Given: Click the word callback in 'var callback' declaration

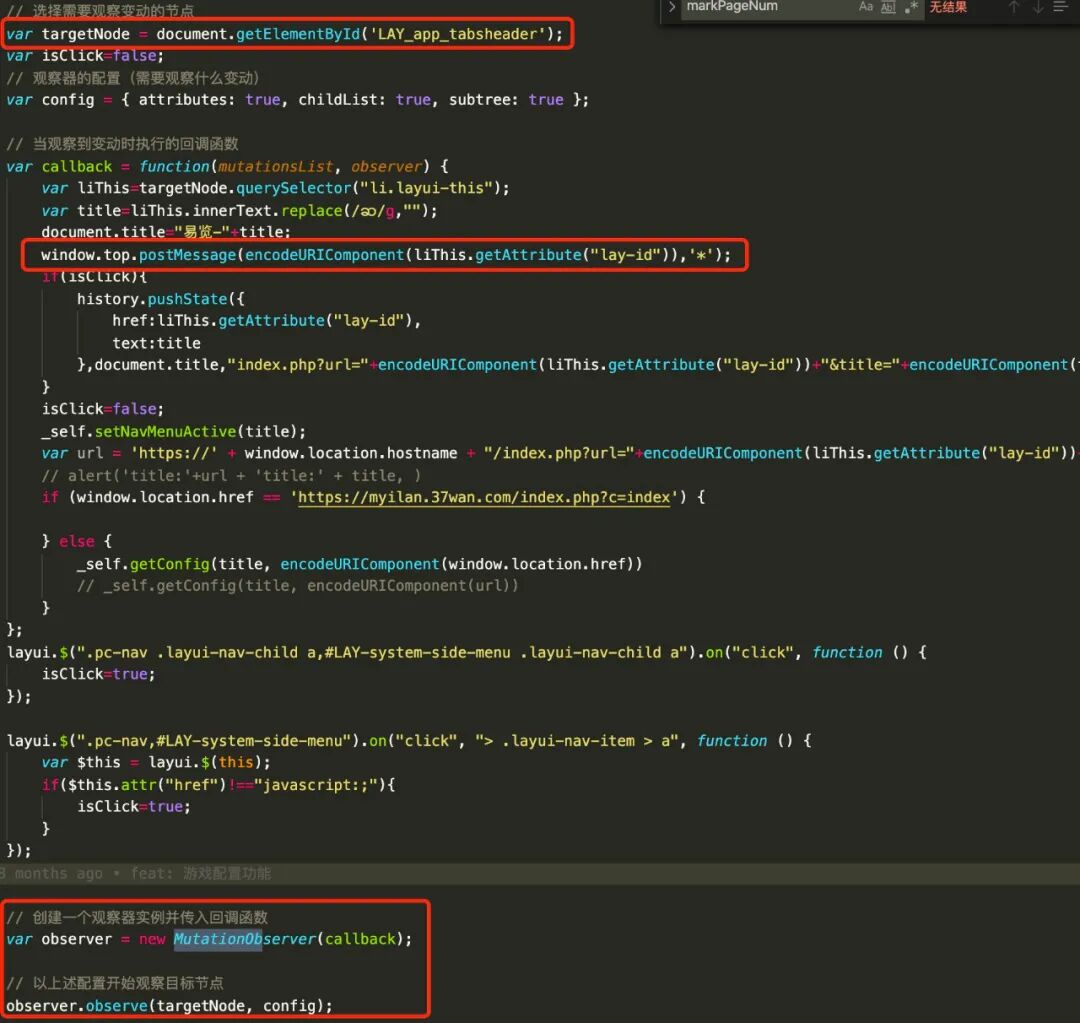Looking at the screenshot, I should pos(76,167).
